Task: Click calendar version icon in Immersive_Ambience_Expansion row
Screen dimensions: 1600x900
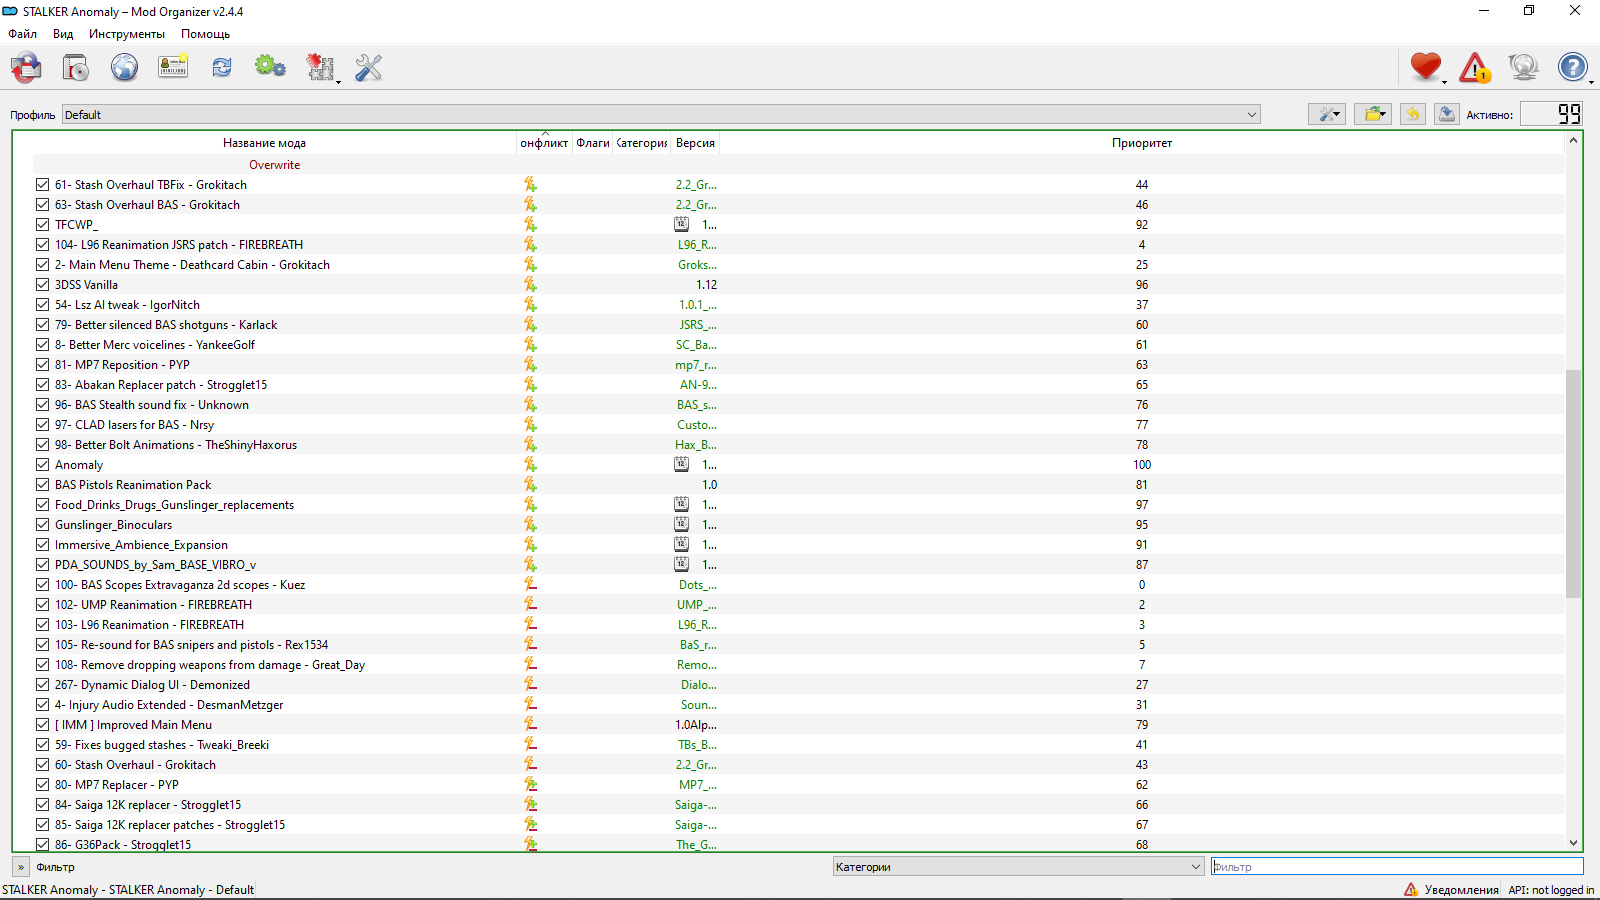Action: click(681, 544)
